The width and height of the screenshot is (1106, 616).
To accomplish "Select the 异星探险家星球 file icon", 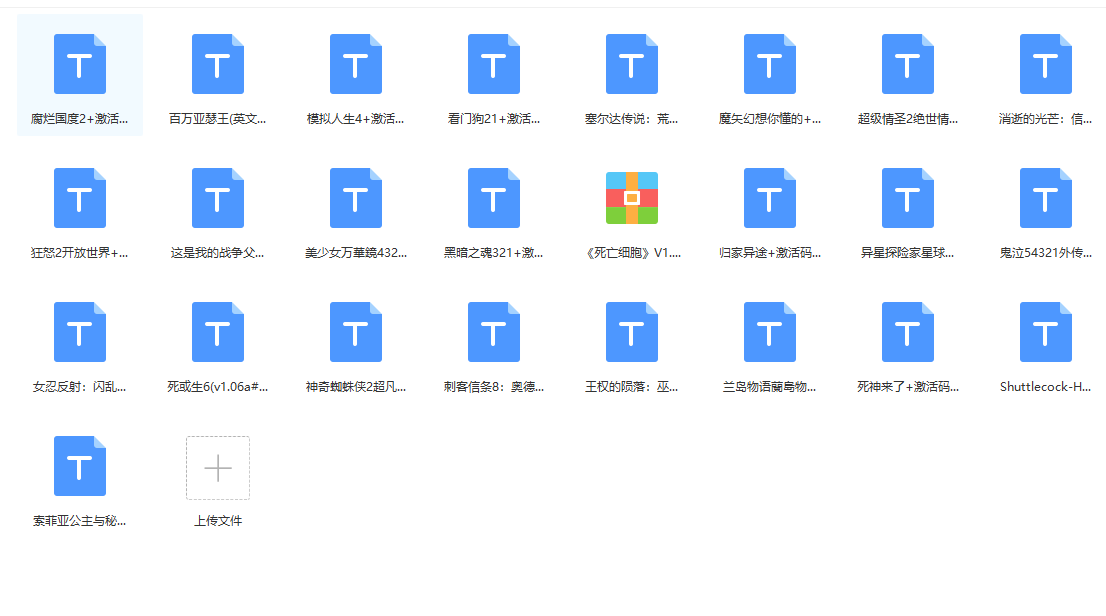I will [908, 198].
